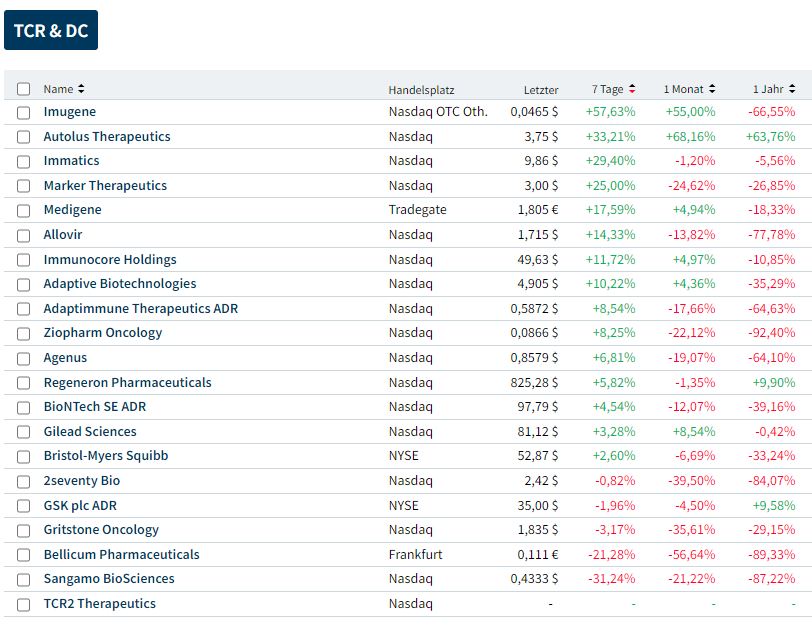The width and height of the screenshot is (812, 630).
Task: Select the Medigene row checkbox
Action: point(24,210)
